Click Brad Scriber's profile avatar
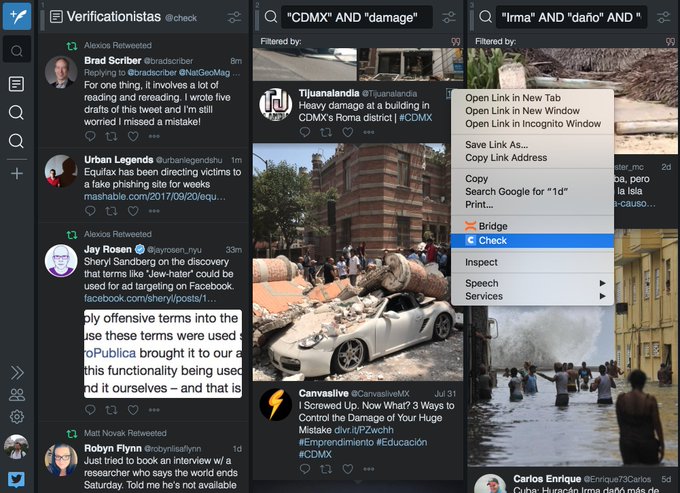 coord(61,72)
